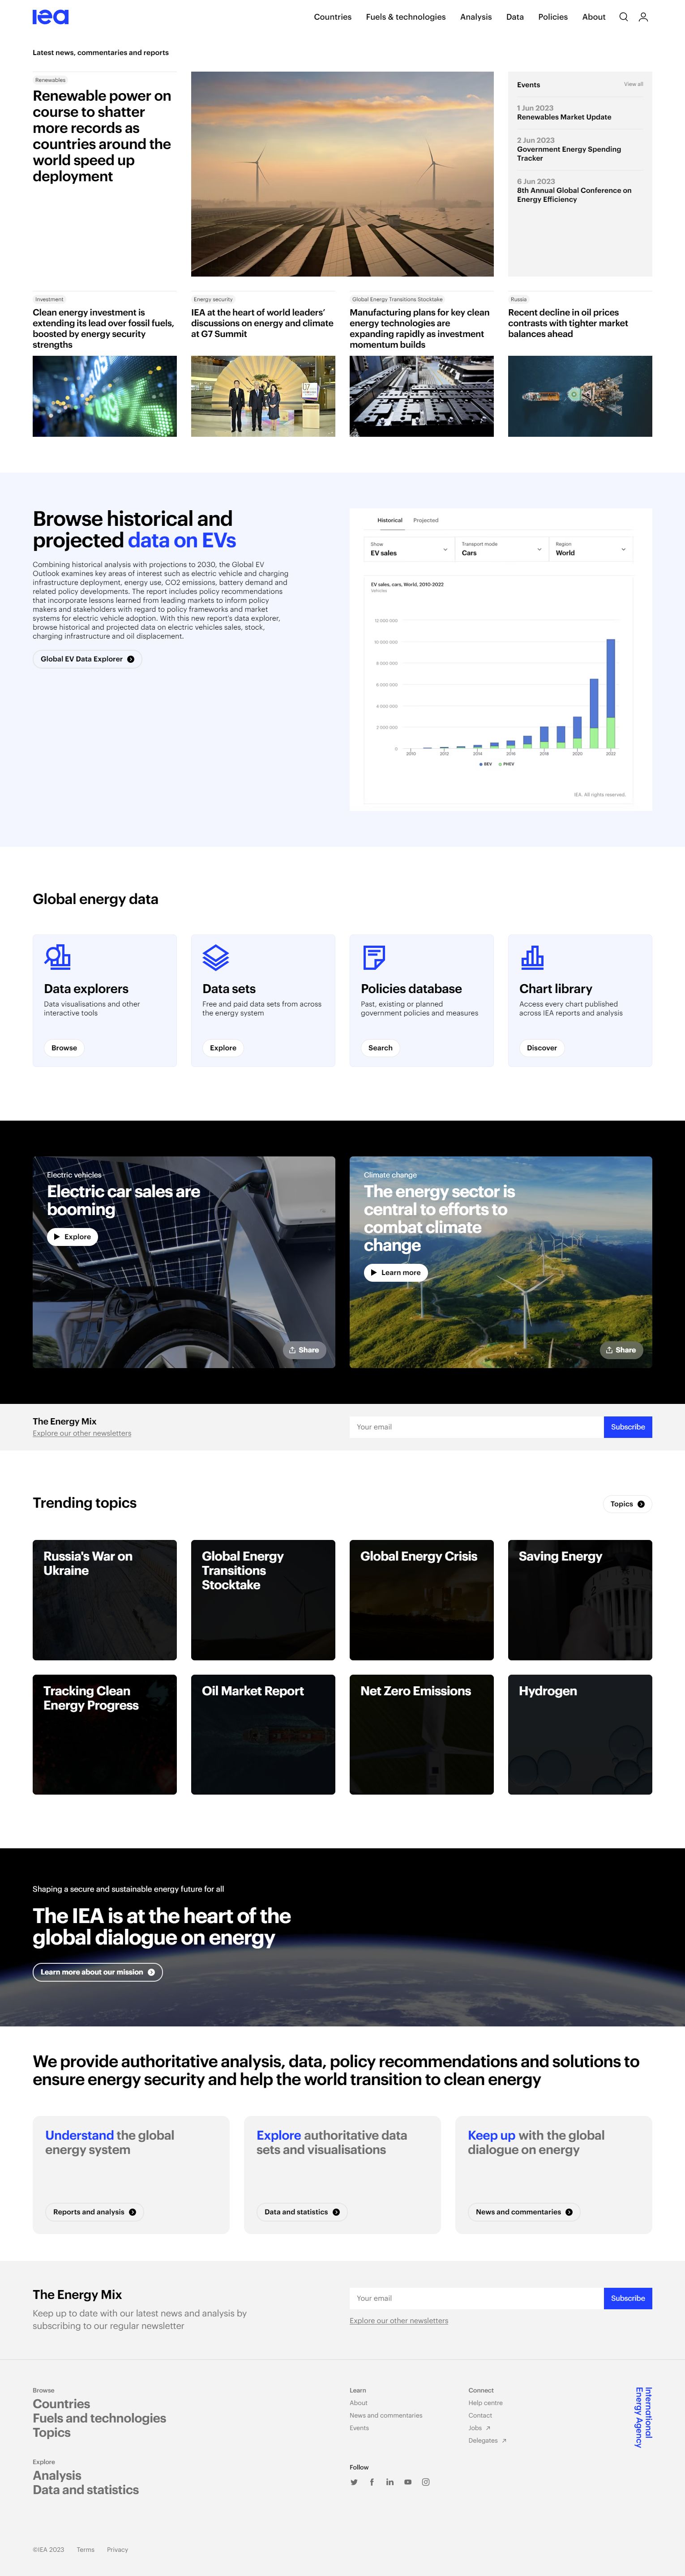Click Search on the Policies database card

point(380,1048)
